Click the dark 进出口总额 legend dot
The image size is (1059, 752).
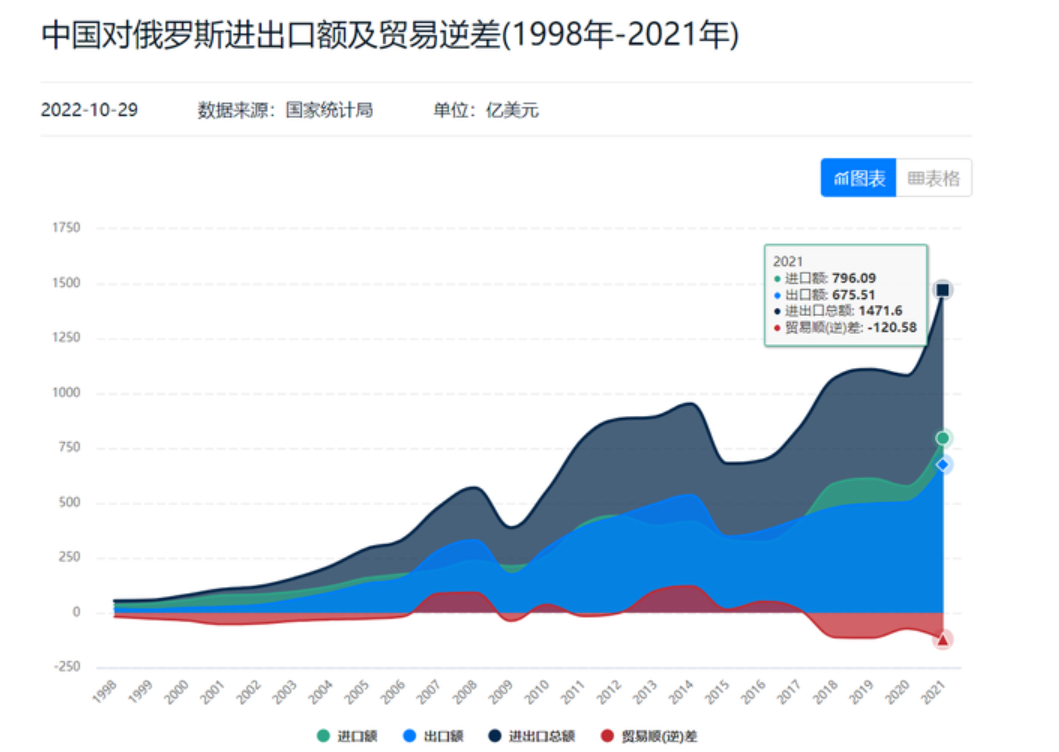(494, 735)
